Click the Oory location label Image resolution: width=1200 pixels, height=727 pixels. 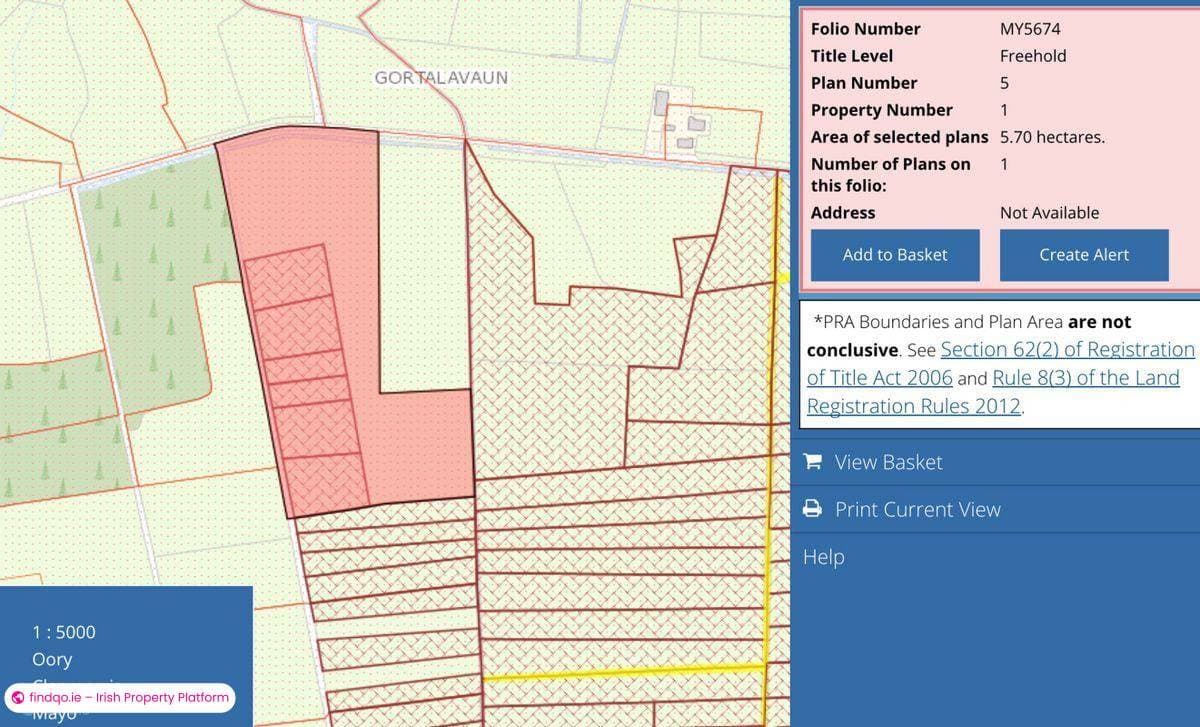pyautogui.click(x=52, y=660)
